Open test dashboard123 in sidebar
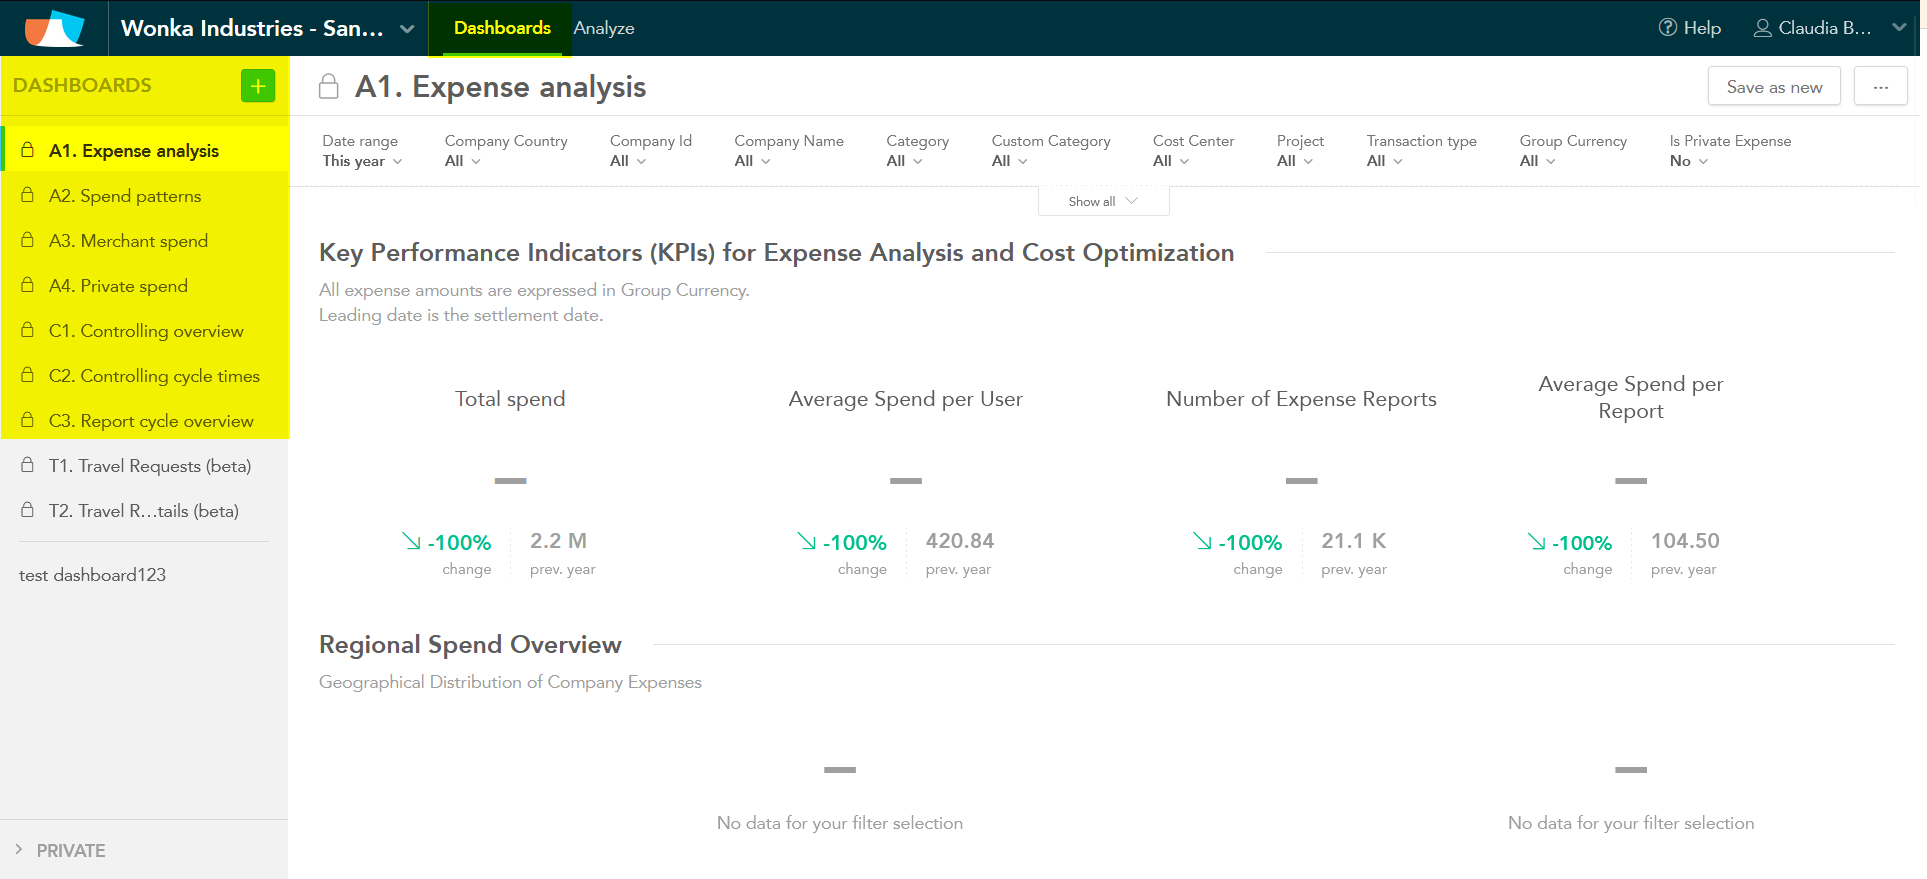This screenshot has width=1927, height=879. point(92,575)
